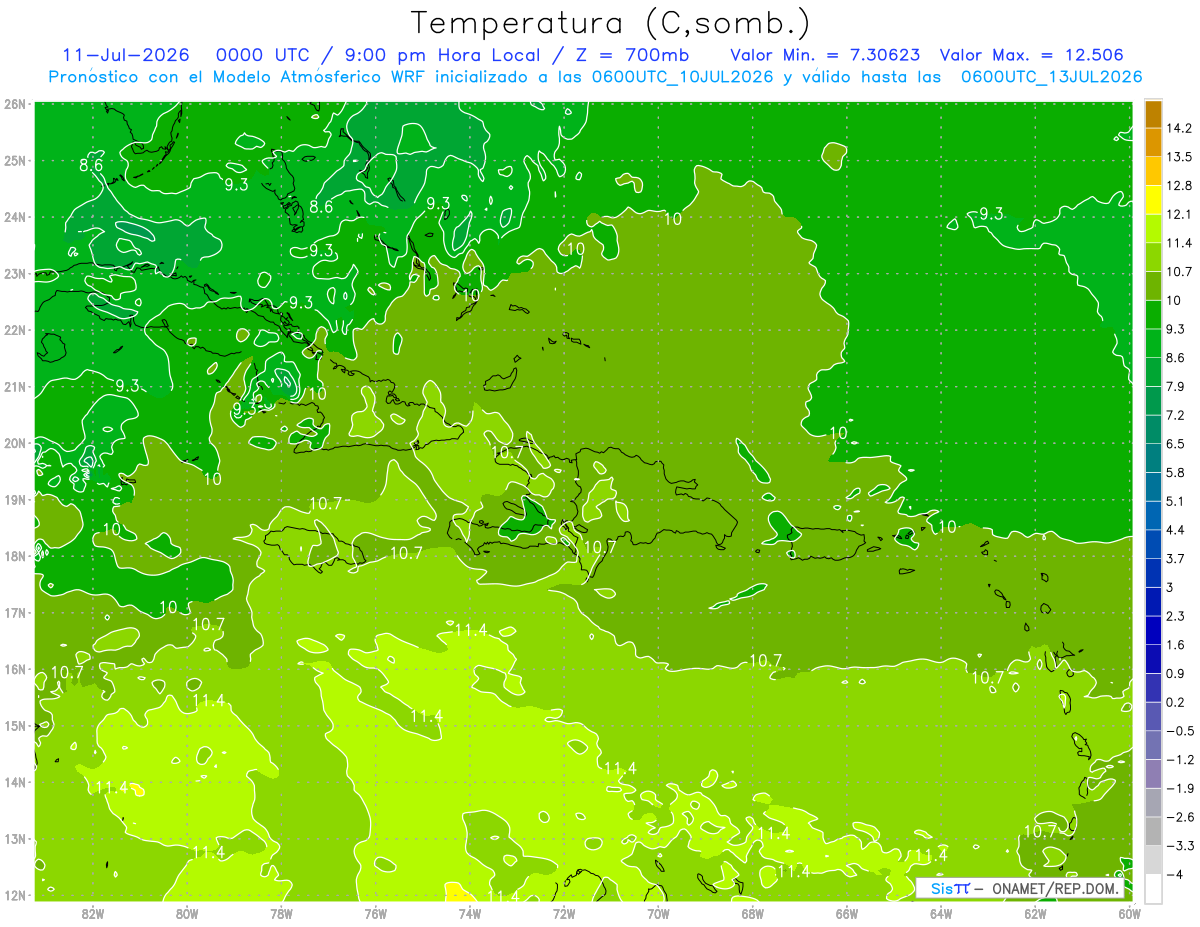
Task: Click the '13.5' value on the color legend
Action: tap(1180, 157)
